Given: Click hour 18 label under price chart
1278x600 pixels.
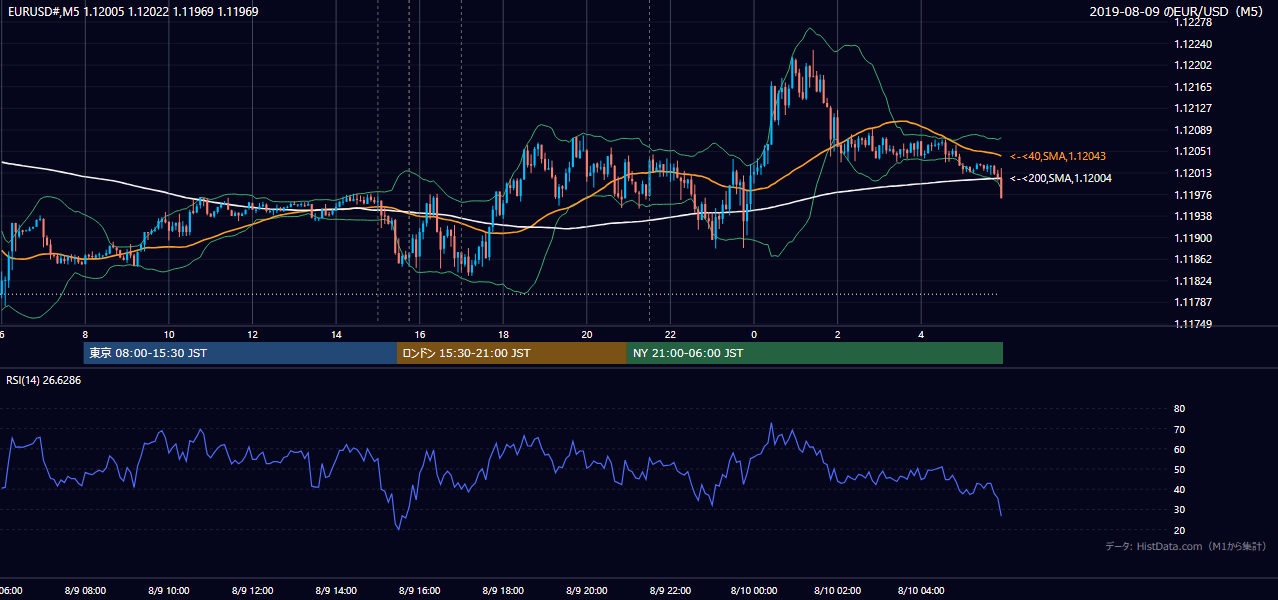Looking at the screenshot, I should (x=503, y=335).
